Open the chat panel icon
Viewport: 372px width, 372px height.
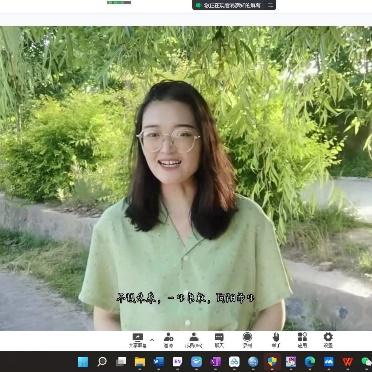click(219, 340)
